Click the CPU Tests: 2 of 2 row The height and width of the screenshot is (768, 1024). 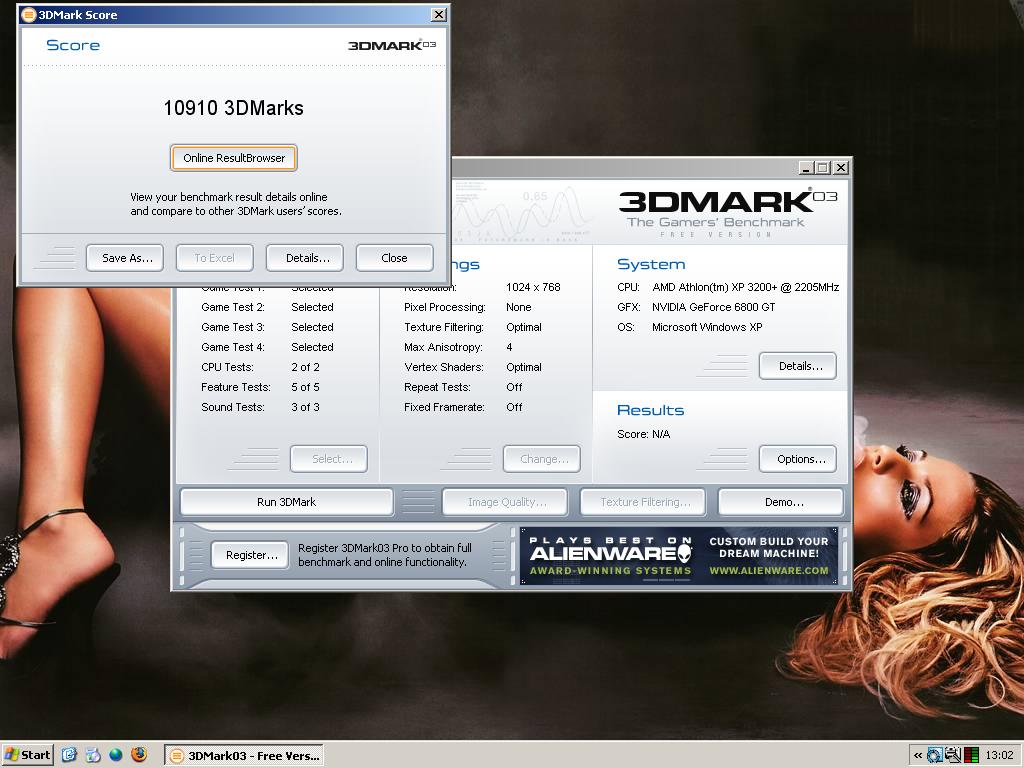point(260,367)
